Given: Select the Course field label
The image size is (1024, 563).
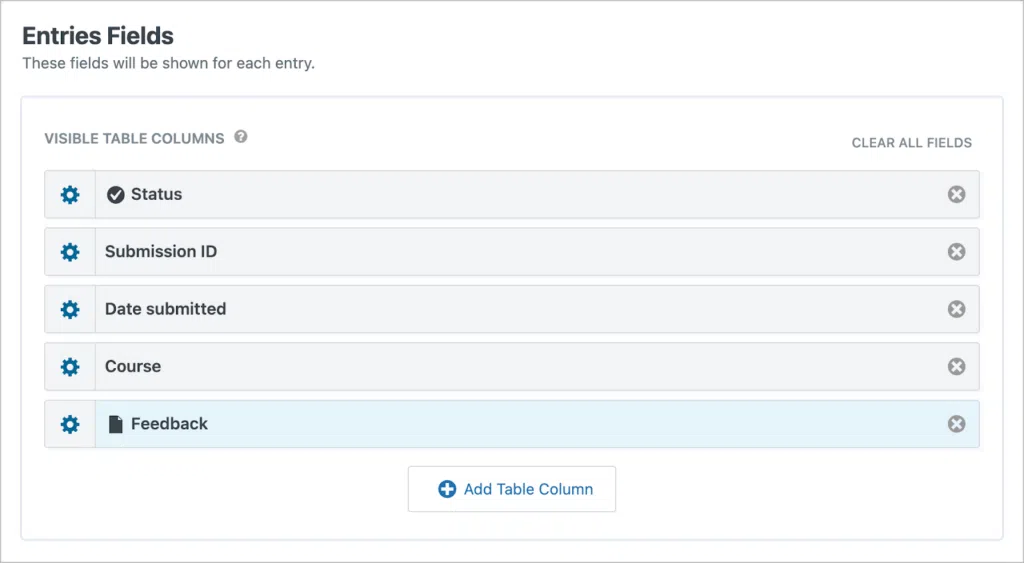Looking at the screenshot, I should (x=133, y=366).
